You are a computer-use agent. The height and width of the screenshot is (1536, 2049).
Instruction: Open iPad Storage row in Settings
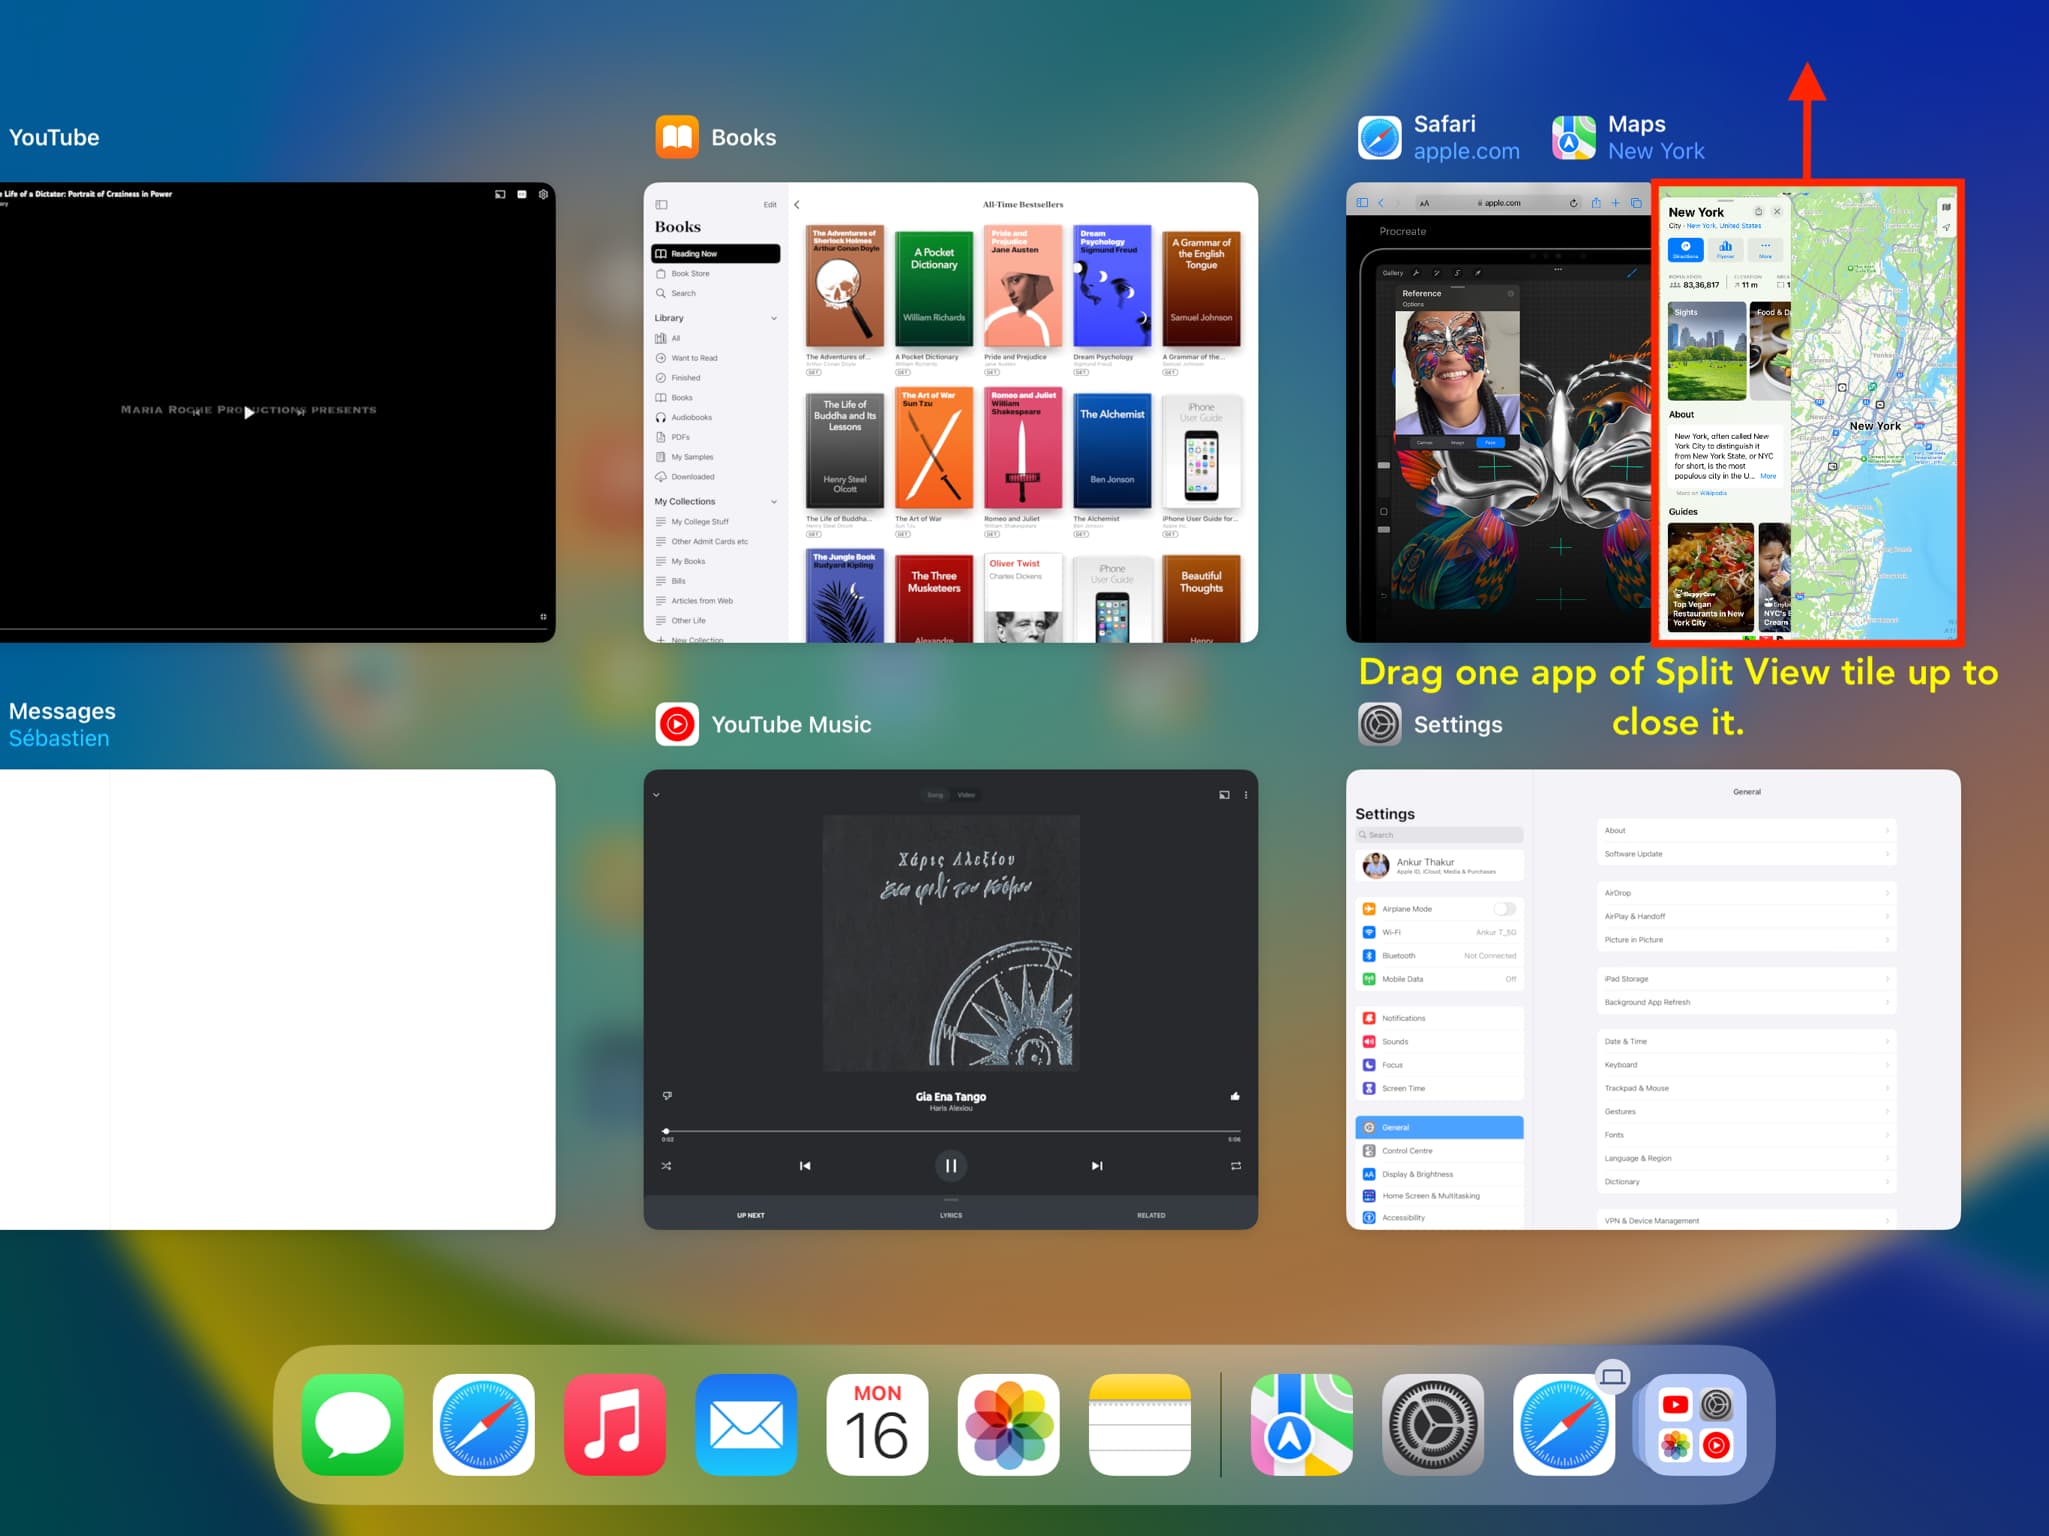coord(1746,978)
